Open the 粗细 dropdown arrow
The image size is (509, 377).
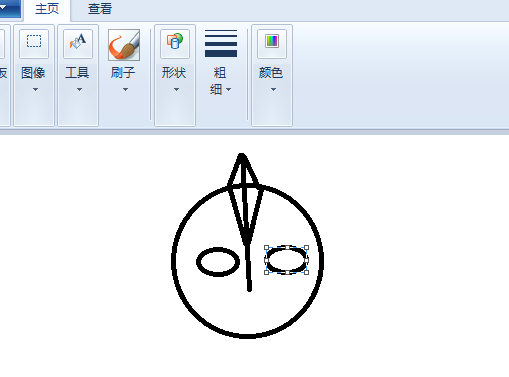coord(229,89)
